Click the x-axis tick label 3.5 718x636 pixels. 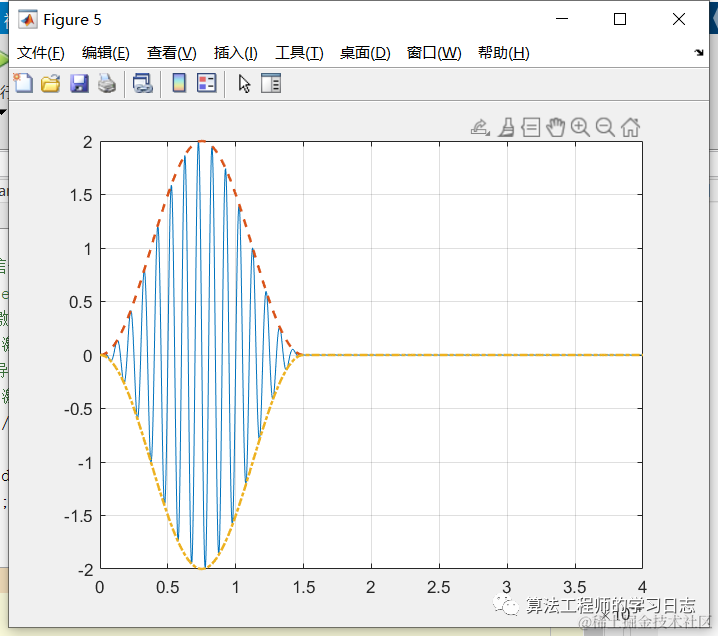click(575, 587)
